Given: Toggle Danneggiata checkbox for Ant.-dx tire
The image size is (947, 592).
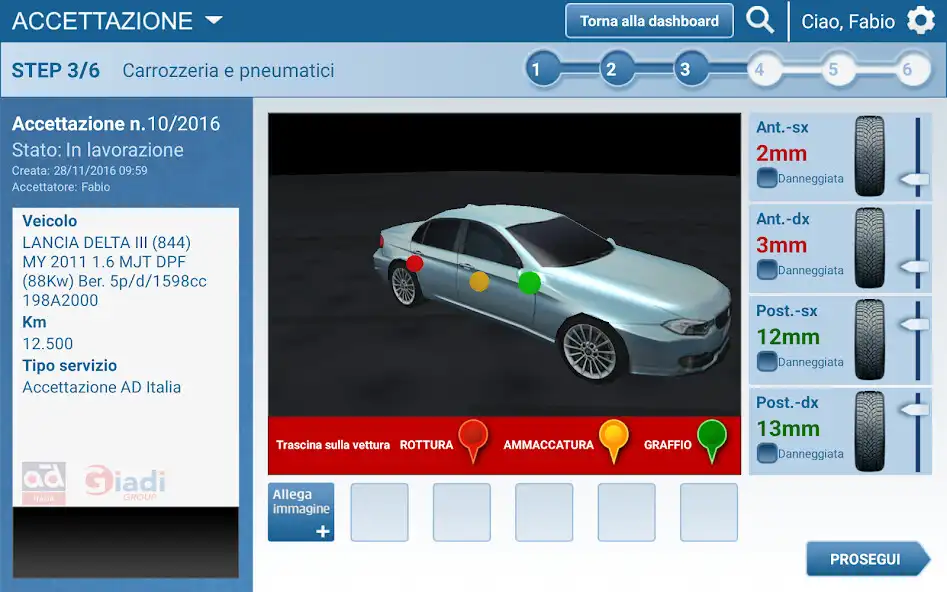Looking at the screenshot, I should (x=767, y=270).
